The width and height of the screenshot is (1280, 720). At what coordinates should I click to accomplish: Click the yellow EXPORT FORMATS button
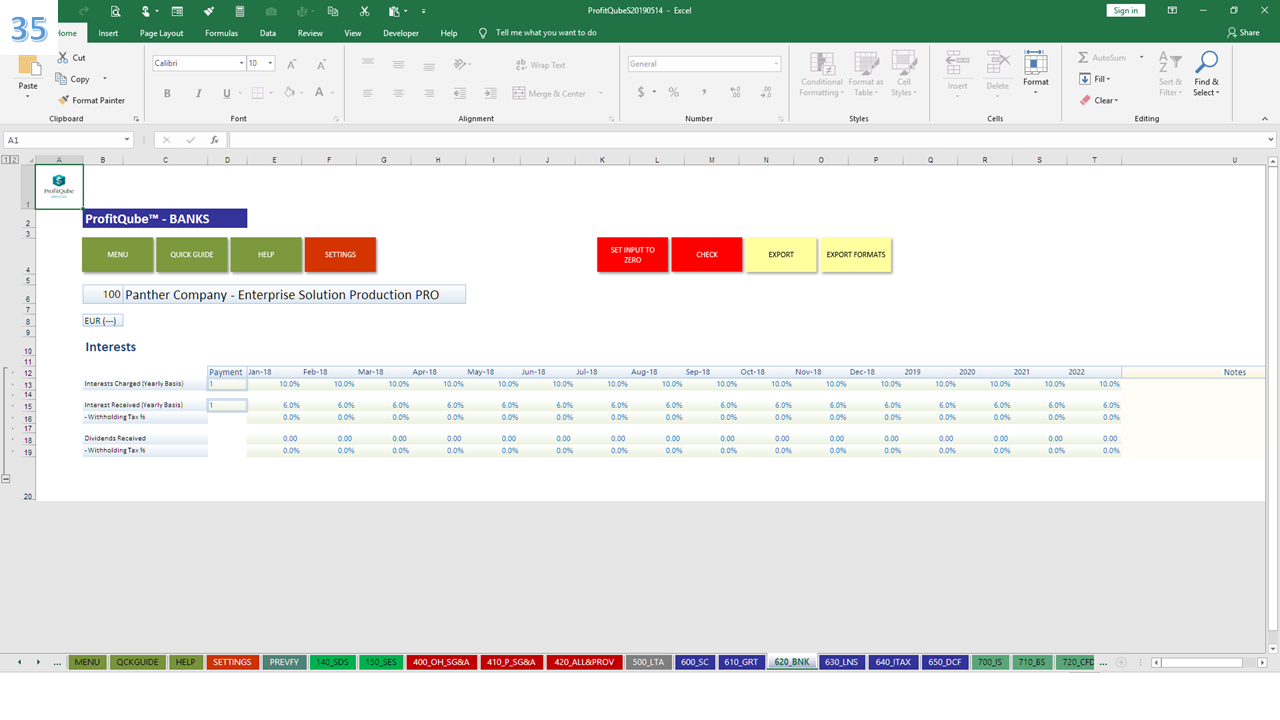[855, 254]
